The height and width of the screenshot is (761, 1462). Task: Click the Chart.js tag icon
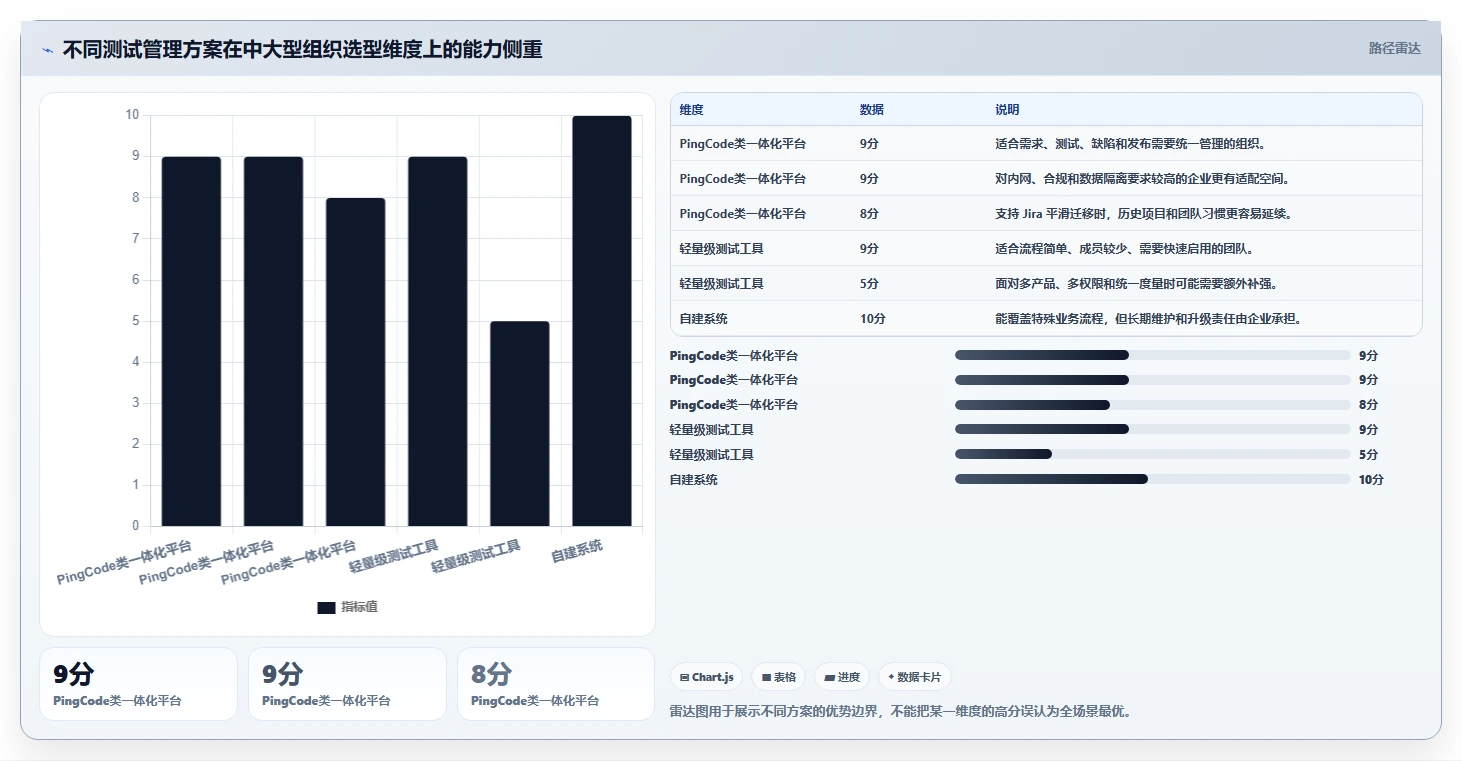[684, 677]
